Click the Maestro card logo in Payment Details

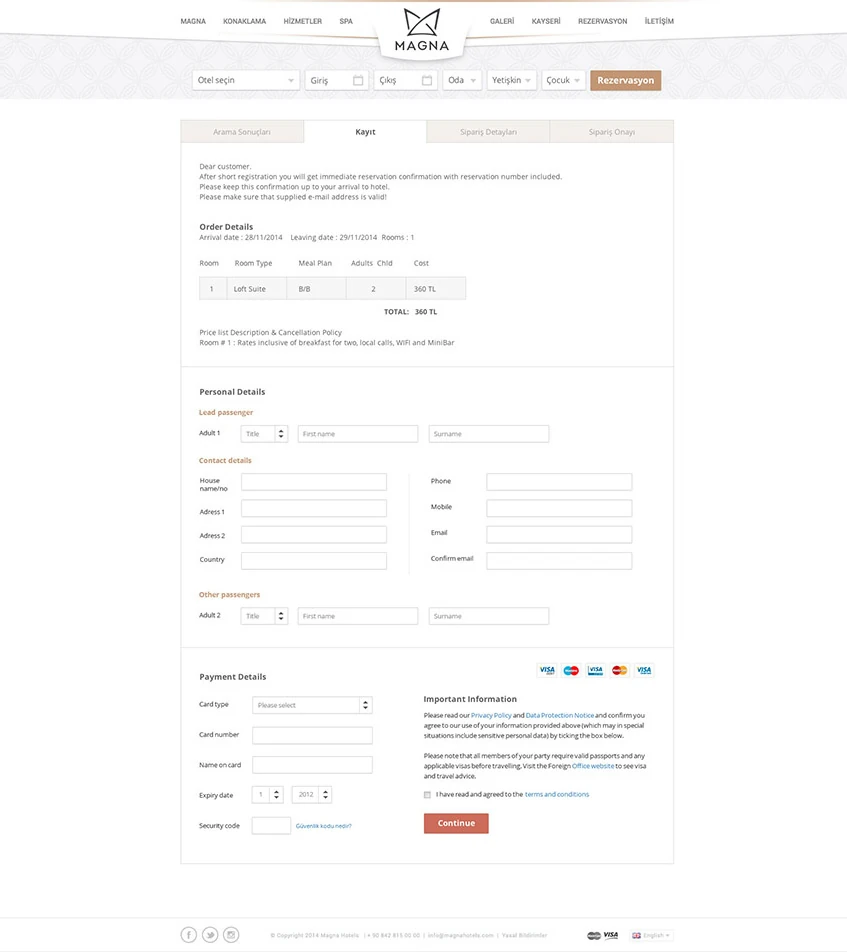(571, 670)
